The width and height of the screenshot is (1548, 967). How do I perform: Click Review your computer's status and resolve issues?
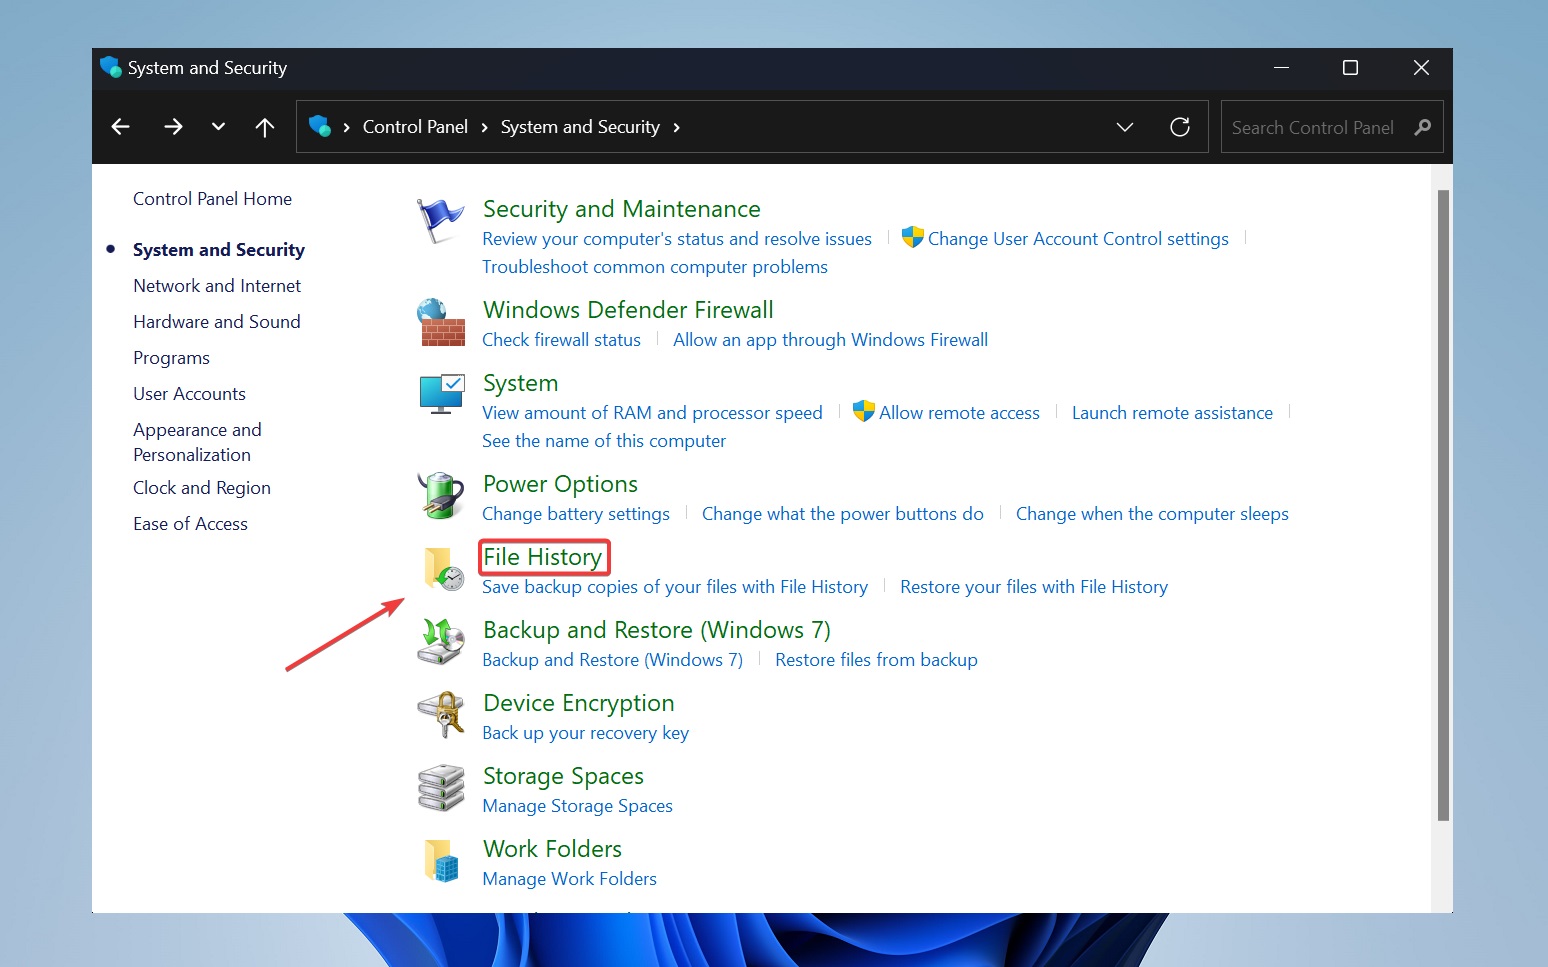tap(677, 239)
